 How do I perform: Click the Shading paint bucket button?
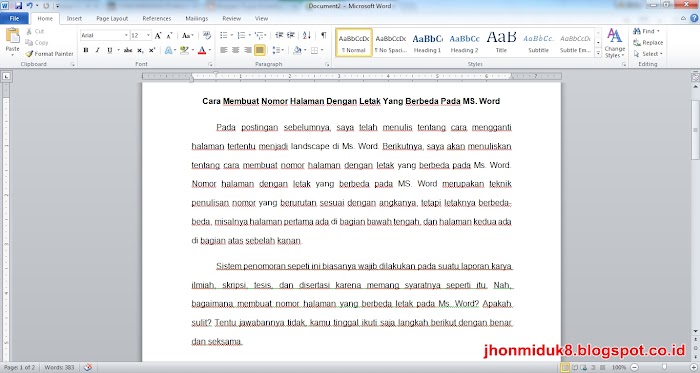pyautogui.click(x=297, y=50)
